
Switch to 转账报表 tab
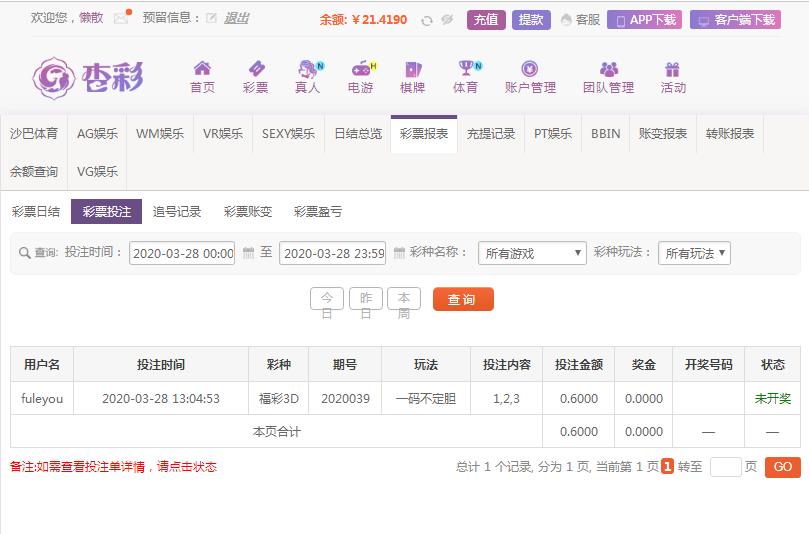click(x=730, y=134)
